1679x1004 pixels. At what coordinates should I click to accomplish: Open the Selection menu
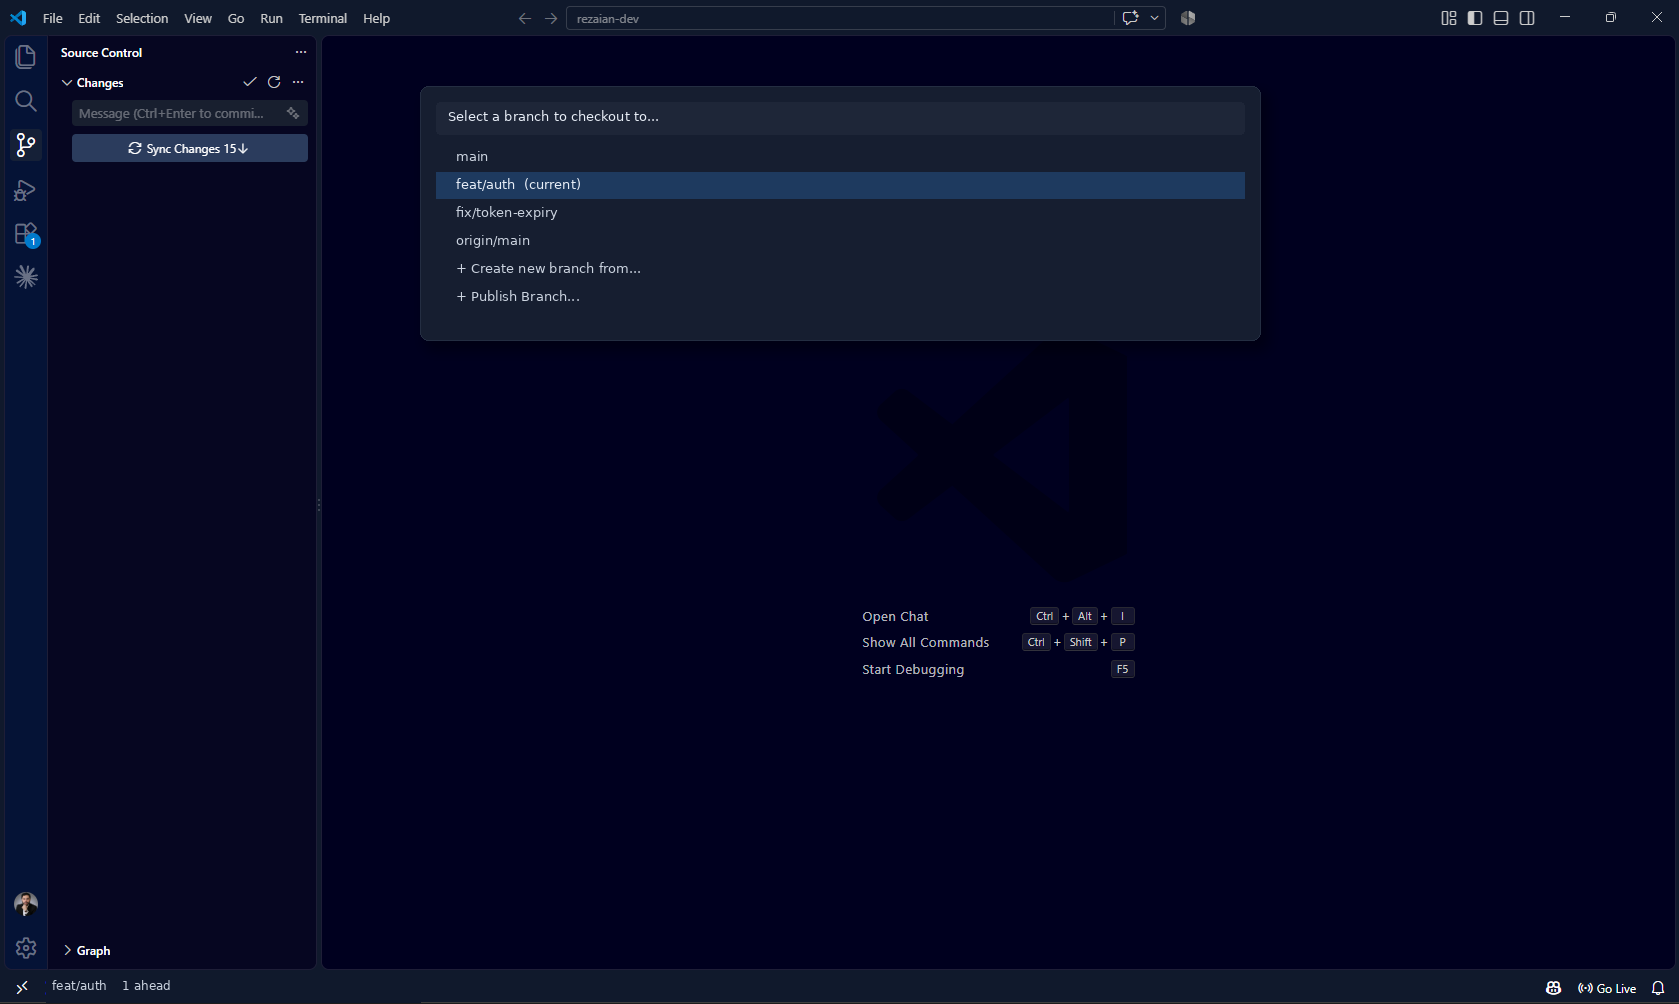[142, 18]
